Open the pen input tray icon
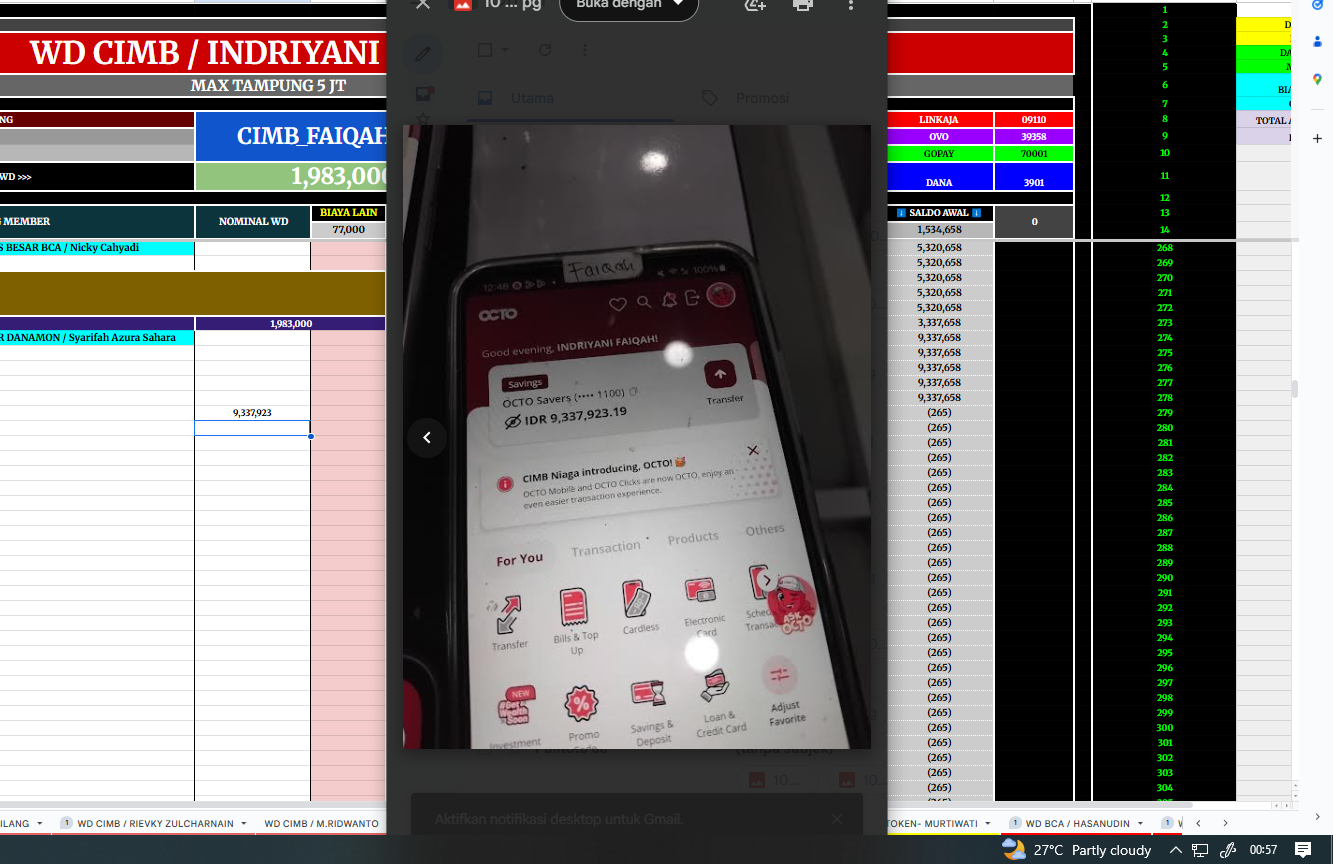1333x864 pixels. click(x=1227, y=850)
